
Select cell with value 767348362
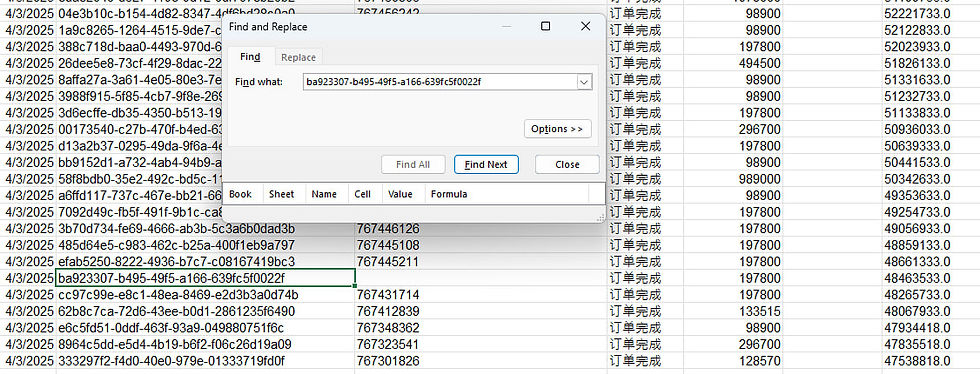(481, 328)
